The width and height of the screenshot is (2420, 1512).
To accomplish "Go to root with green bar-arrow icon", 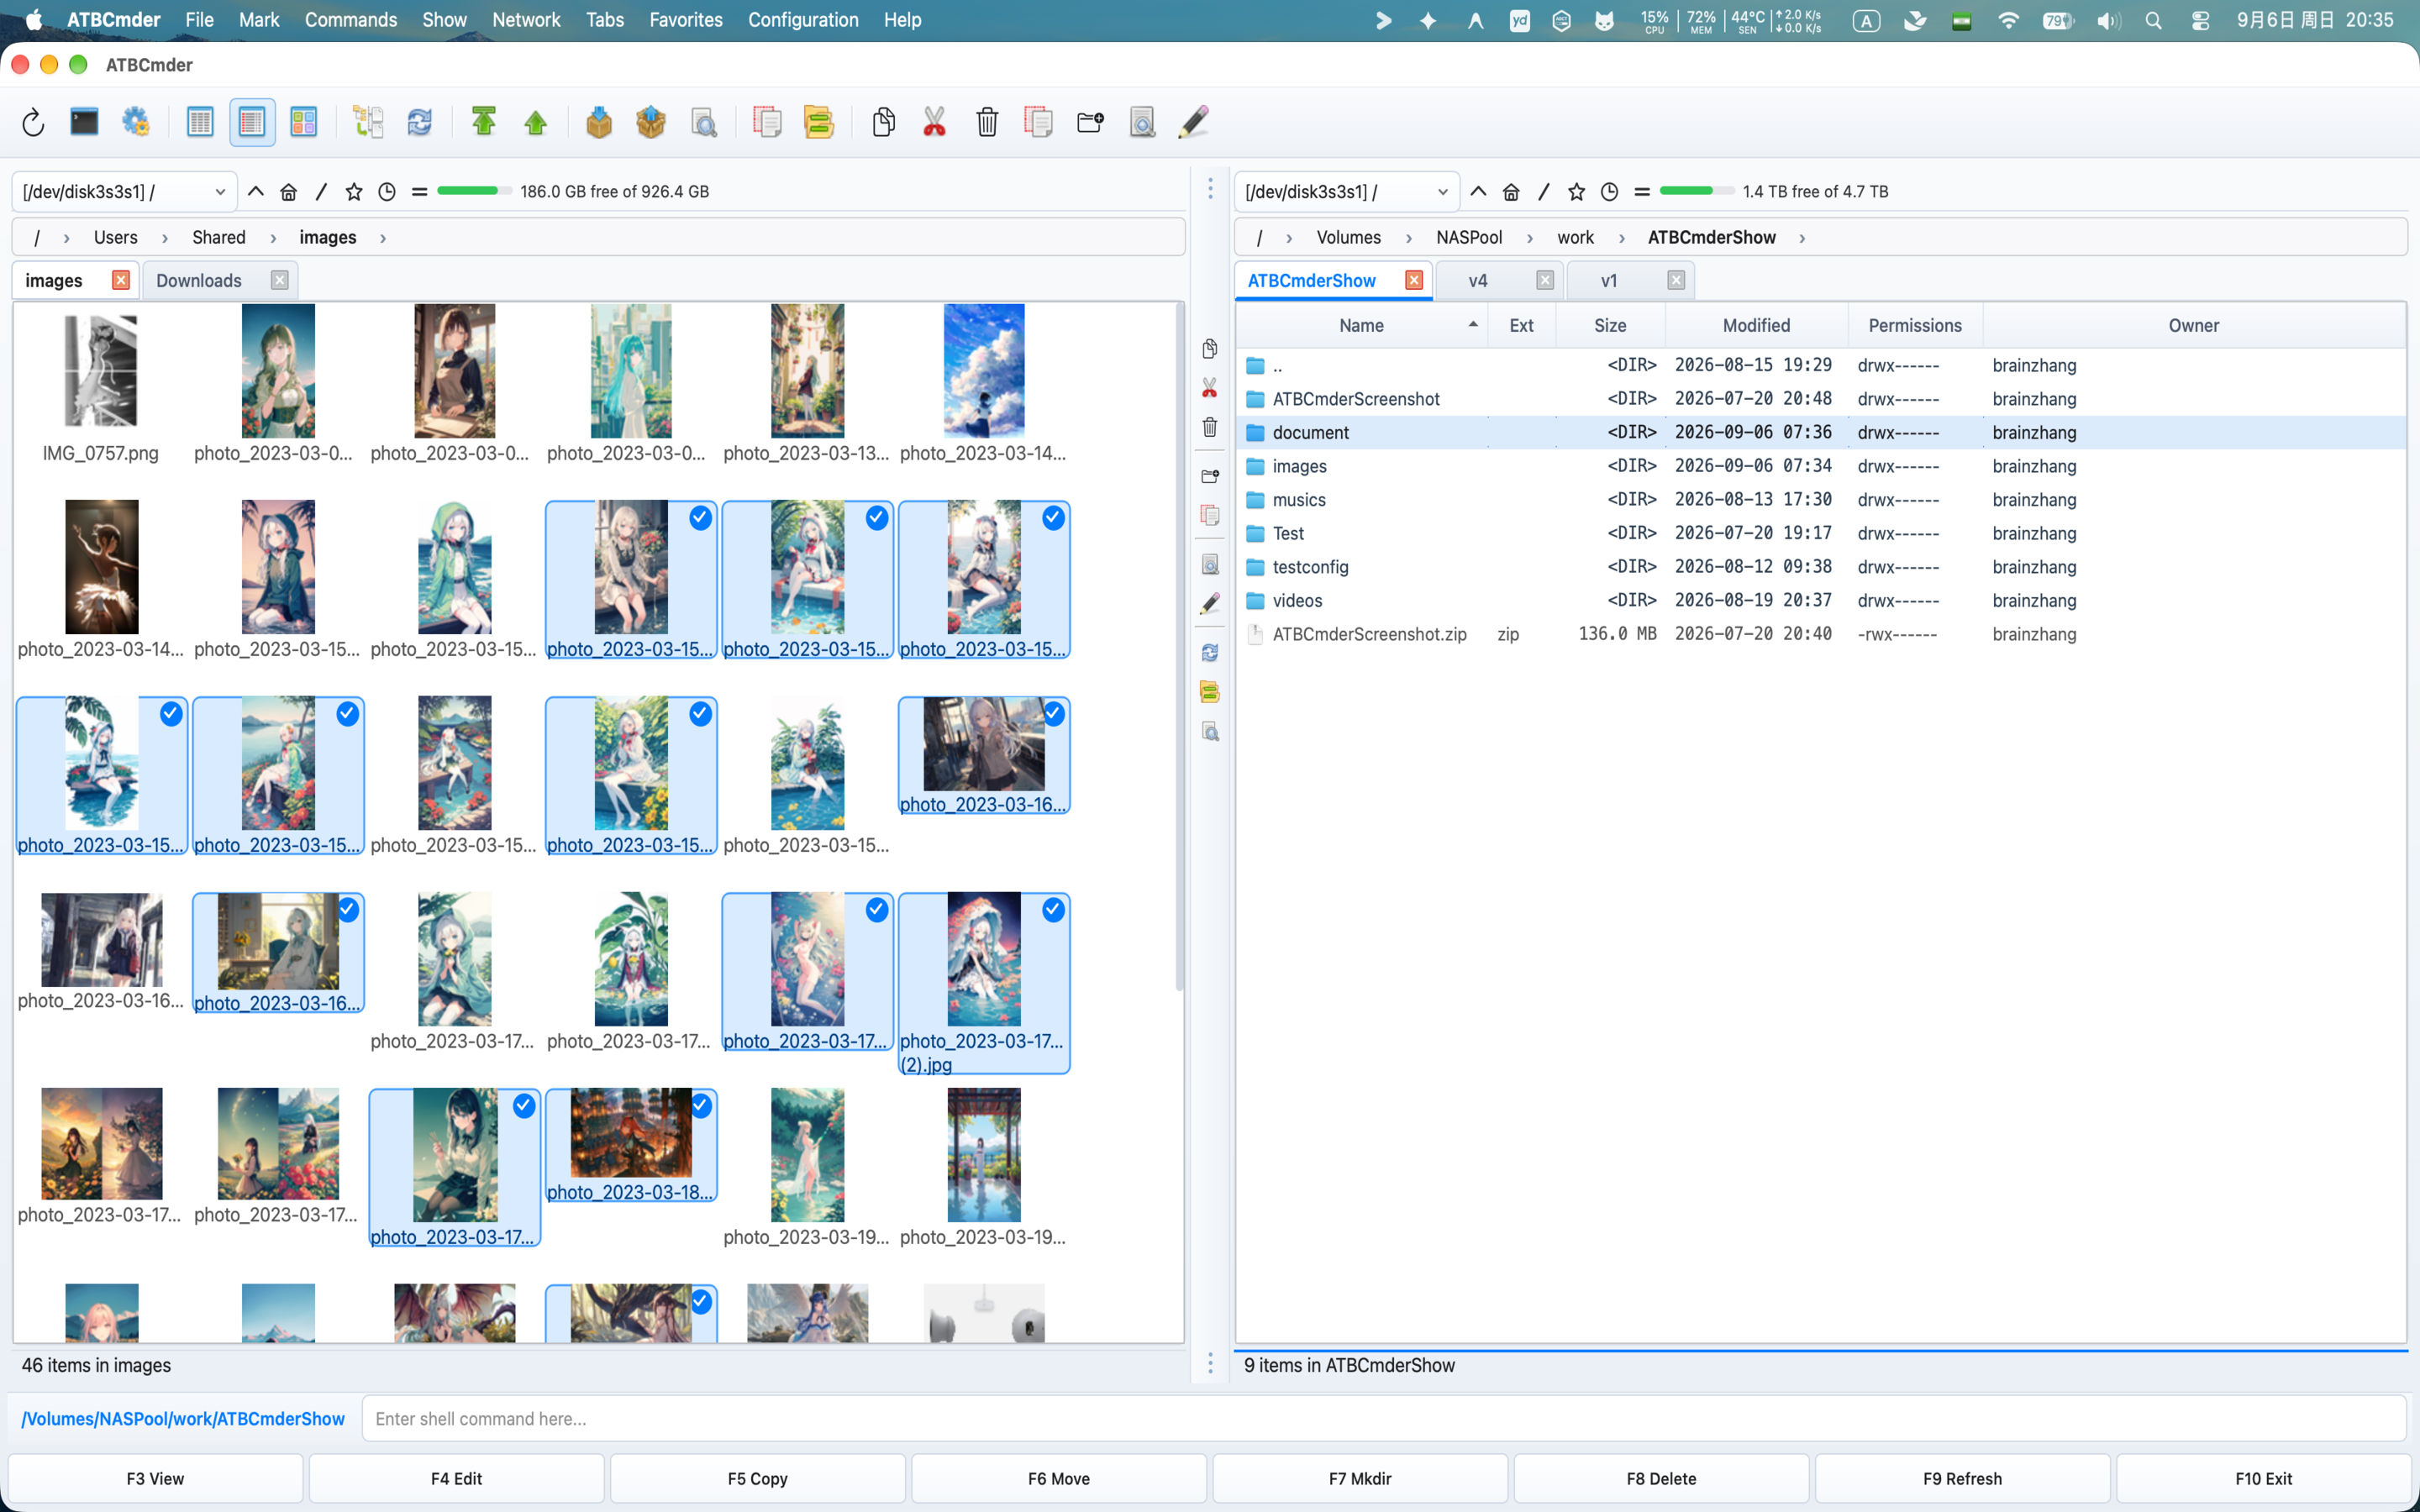I will point(484,123).
